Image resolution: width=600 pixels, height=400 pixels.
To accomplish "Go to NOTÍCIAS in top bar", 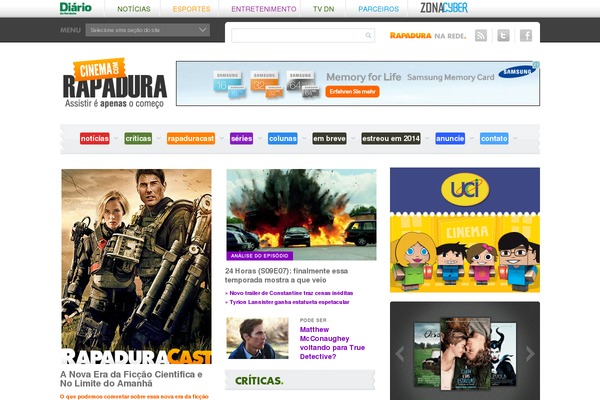I will [x=134, y=9].
